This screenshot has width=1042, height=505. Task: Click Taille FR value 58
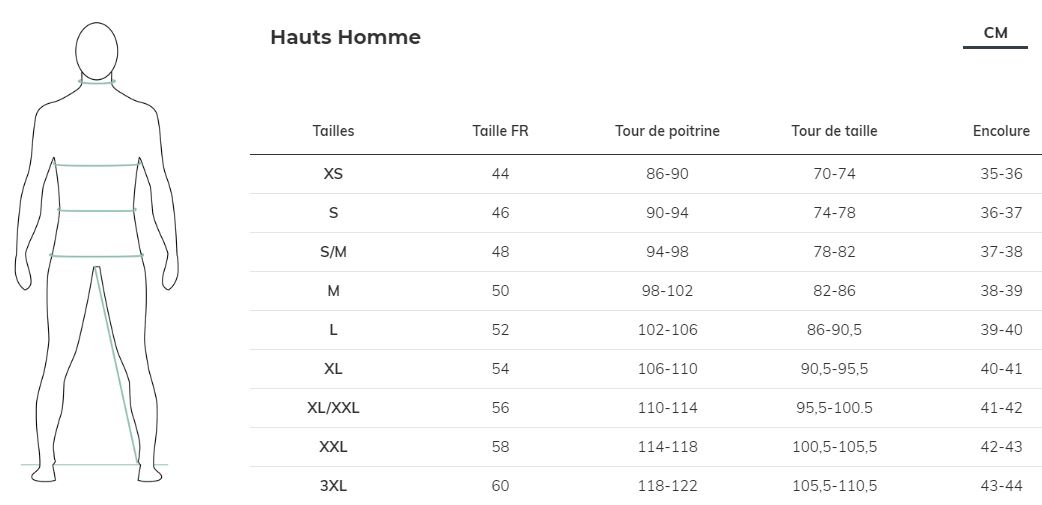(x=500, y=447)
